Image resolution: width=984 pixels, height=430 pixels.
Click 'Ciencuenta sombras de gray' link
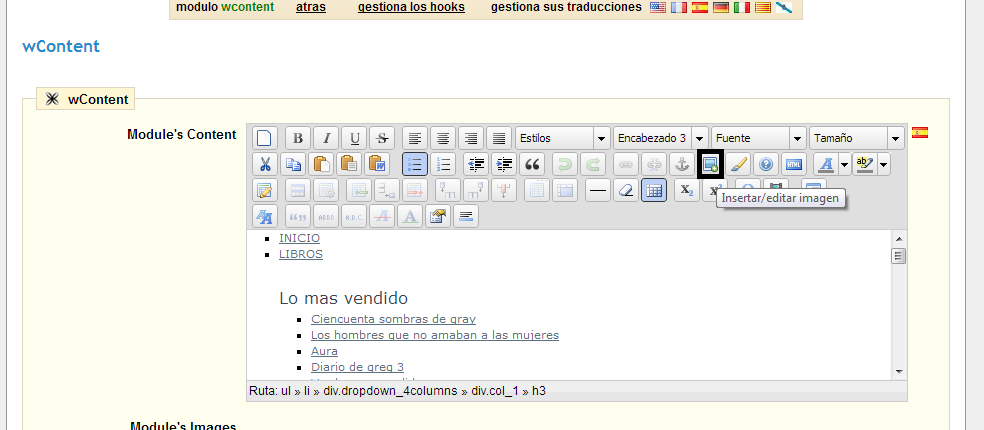[393, 319]
